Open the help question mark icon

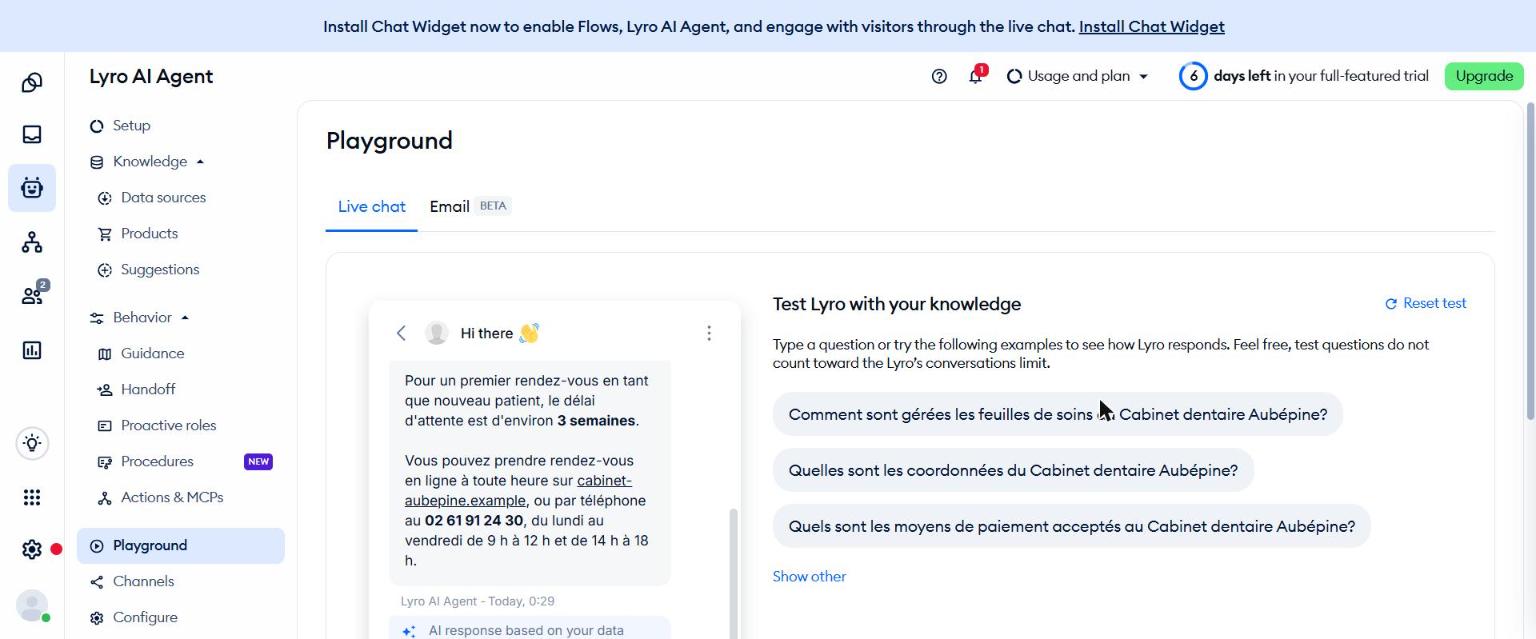point(939,76)
